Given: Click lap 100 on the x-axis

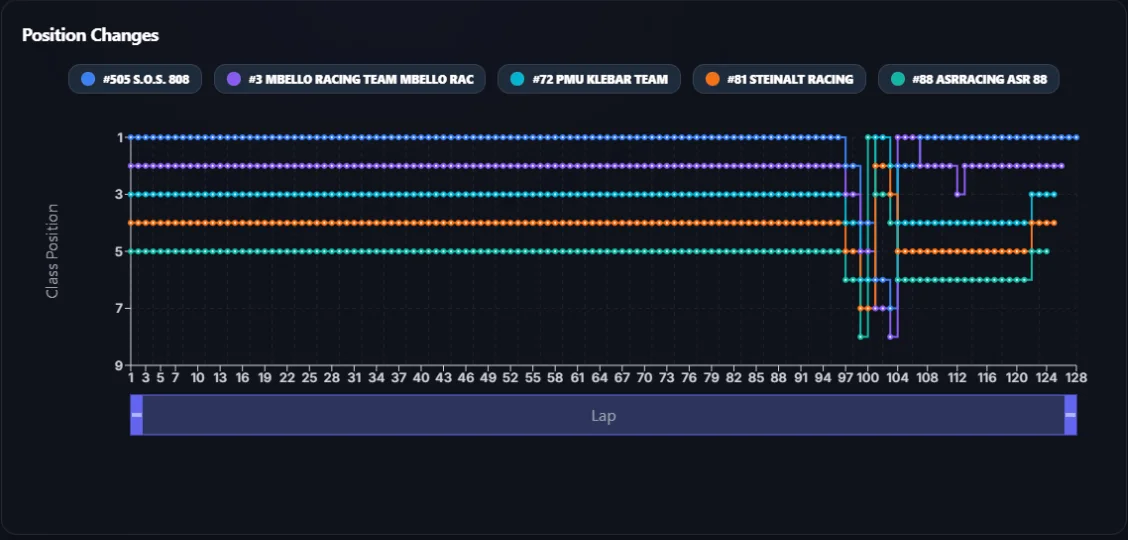Looking at the screenshot, I should tap(868, 377).
